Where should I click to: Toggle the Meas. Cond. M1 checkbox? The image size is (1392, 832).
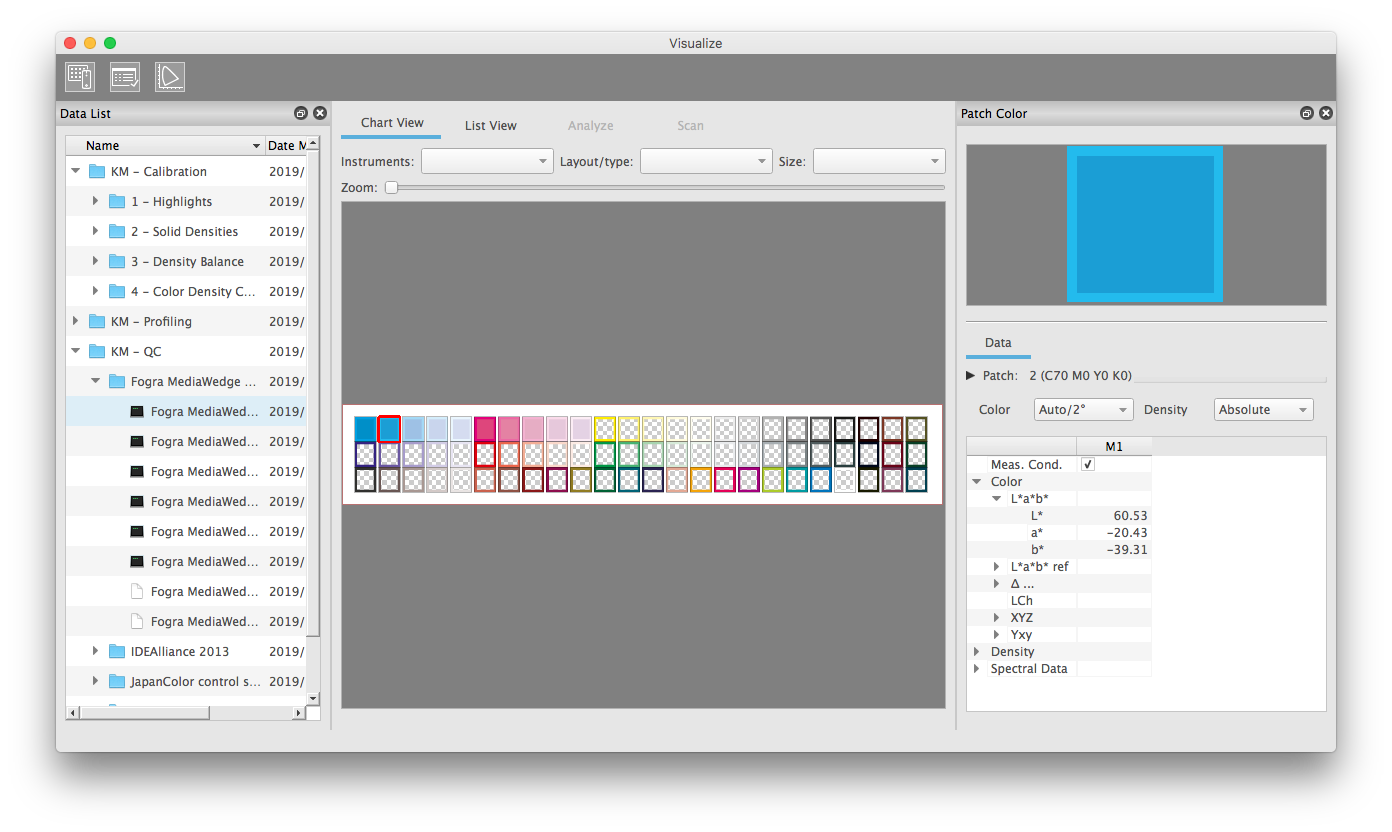1088,464
